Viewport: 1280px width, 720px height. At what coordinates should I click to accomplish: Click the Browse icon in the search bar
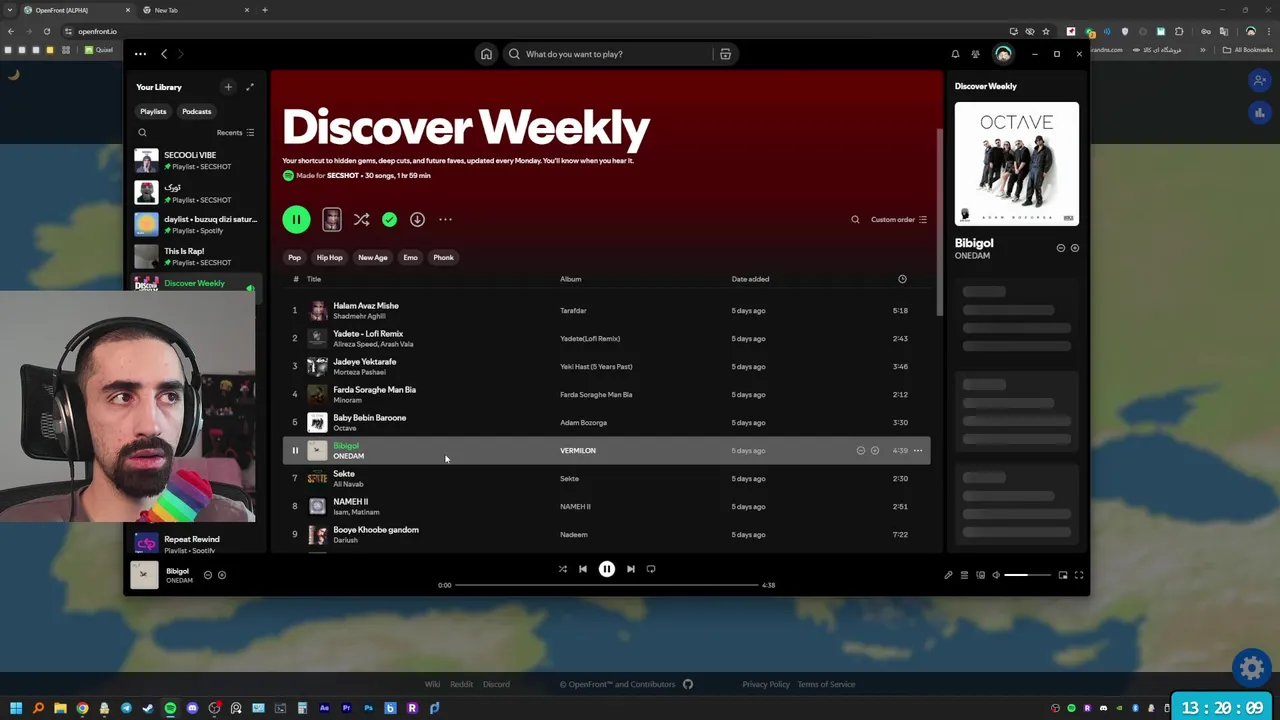coord(725,54)
